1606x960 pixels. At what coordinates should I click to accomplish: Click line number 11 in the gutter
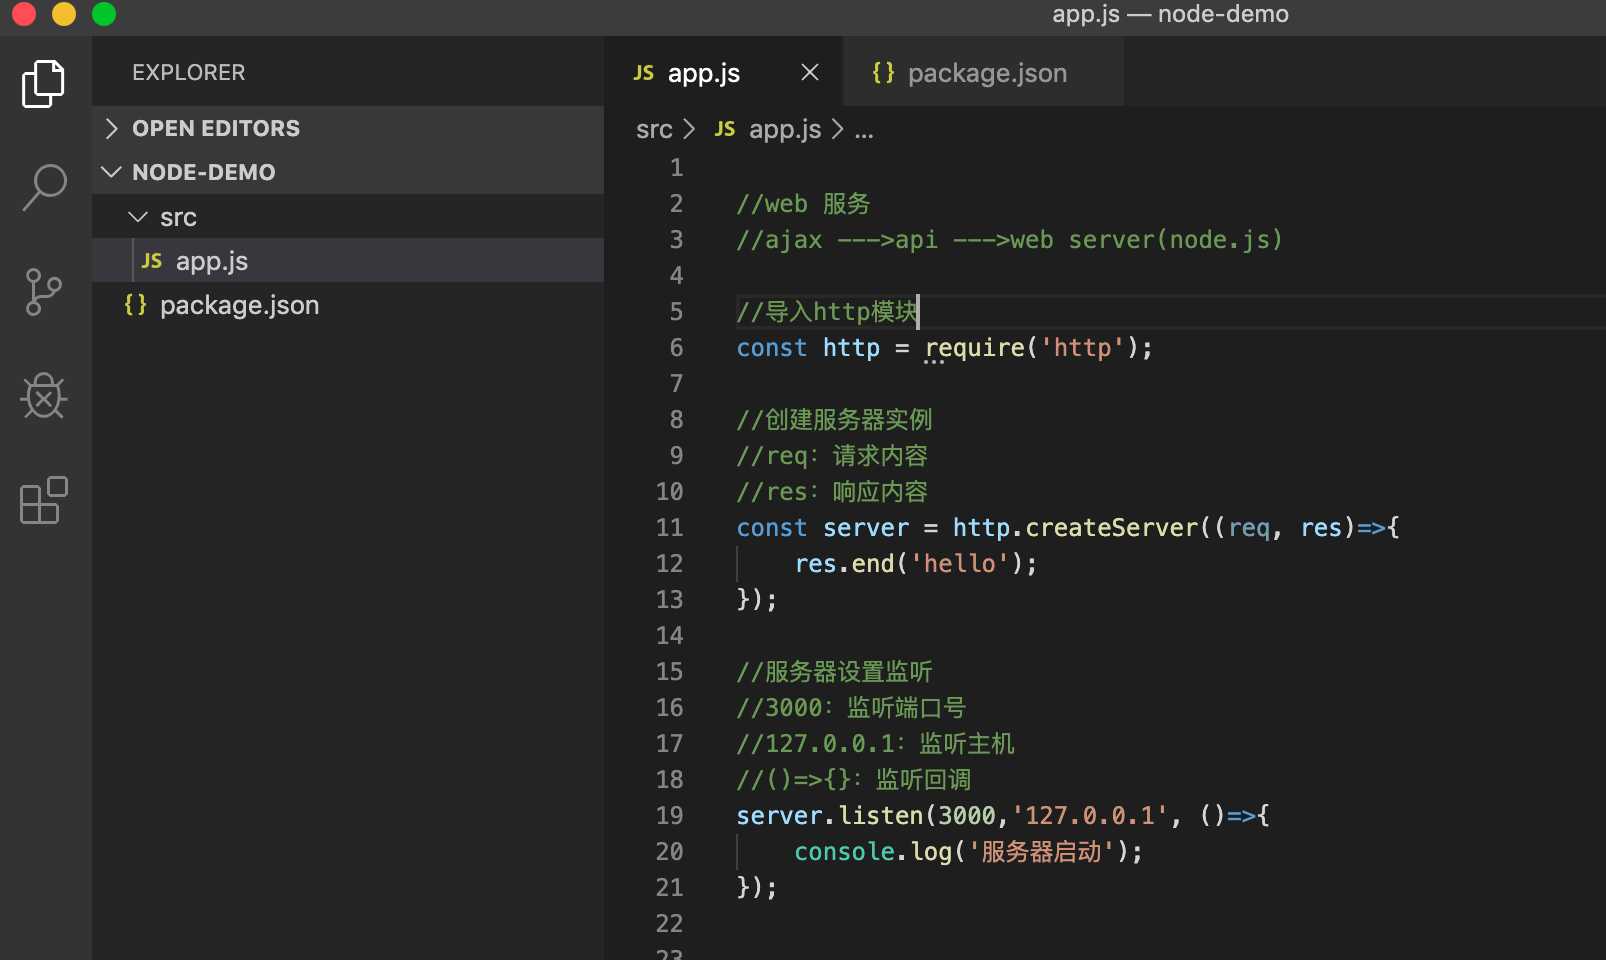coord(669,527)
